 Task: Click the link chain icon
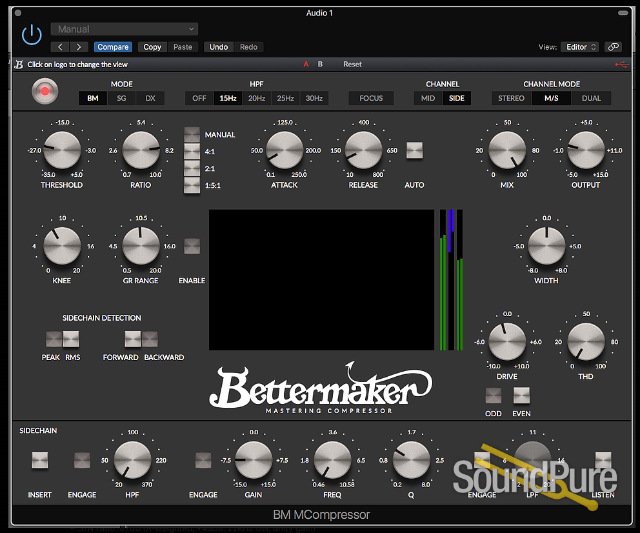pyautogui.click(x=613, y=47)
